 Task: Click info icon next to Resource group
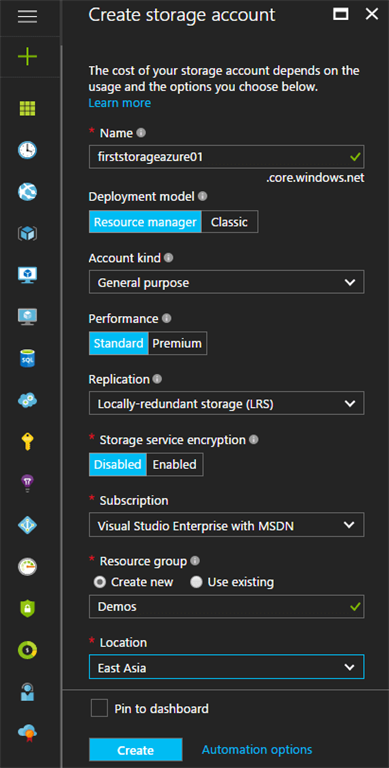pos(195,561)
